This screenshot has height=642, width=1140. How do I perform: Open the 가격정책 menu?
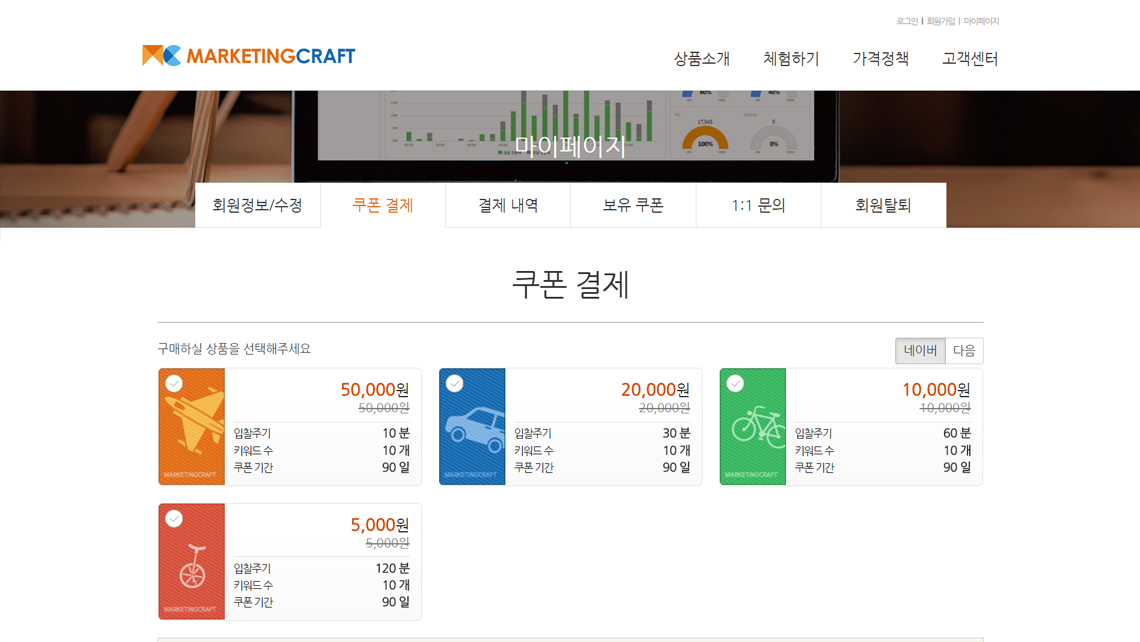coord(880,59)
